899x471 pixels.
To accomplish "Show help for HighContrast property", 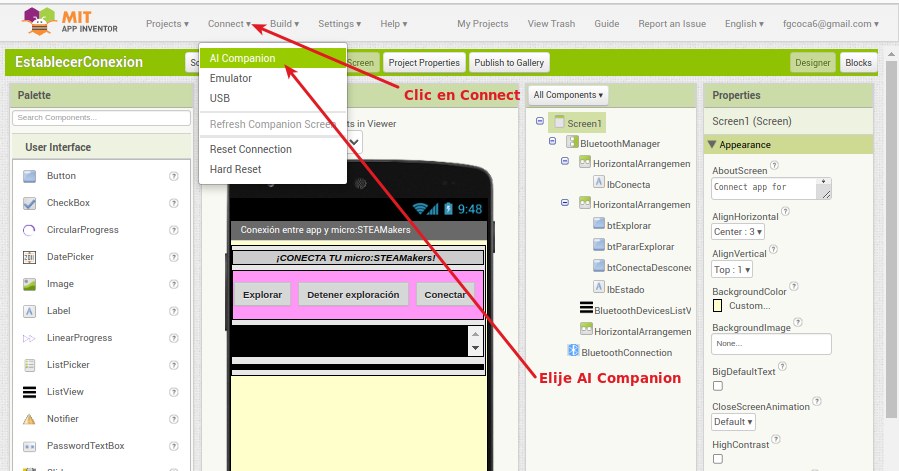I will pyautogui.click(x=776, y=439).
